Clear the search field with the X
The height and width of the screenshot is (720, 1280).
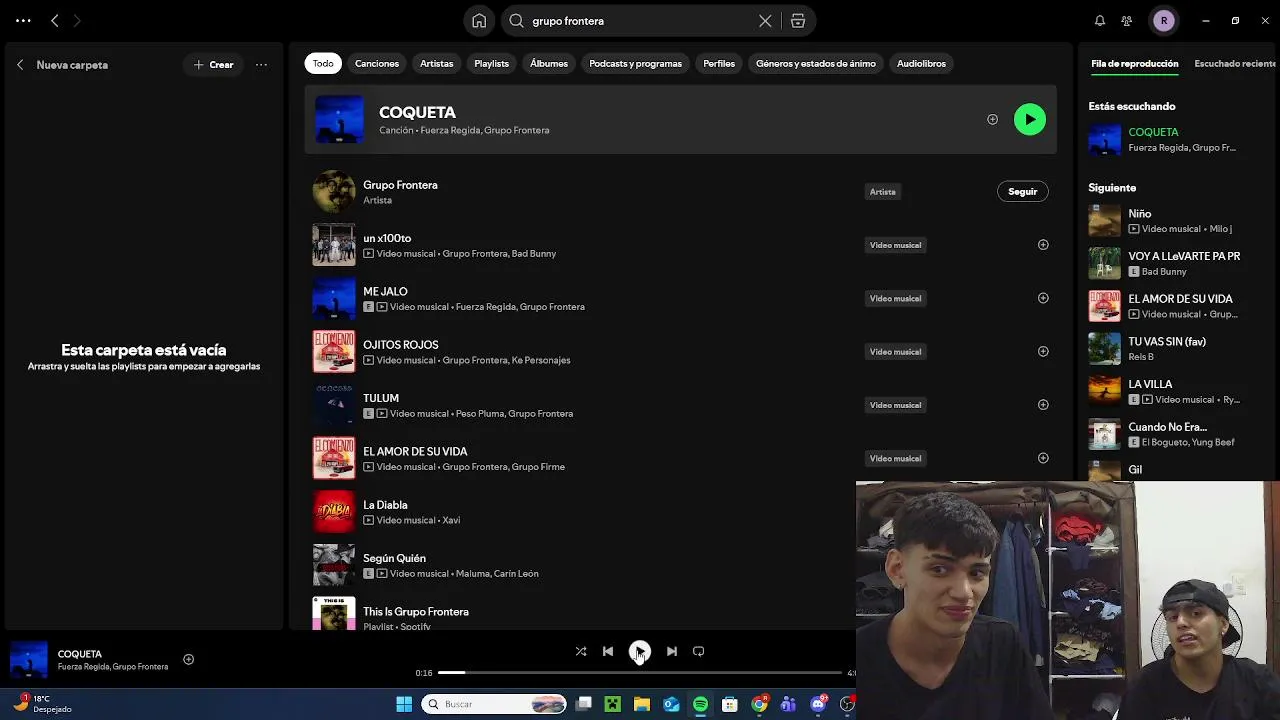(x=765, y=21)
